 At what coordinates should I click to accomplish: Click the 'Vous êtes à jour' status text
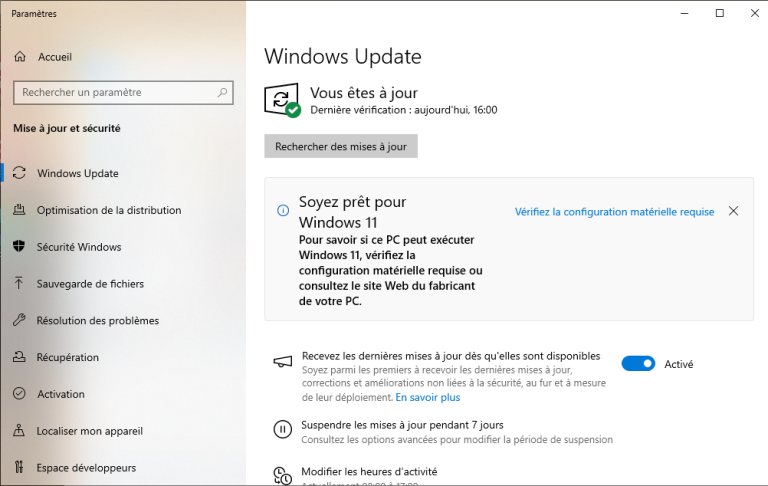pos(364,93)
